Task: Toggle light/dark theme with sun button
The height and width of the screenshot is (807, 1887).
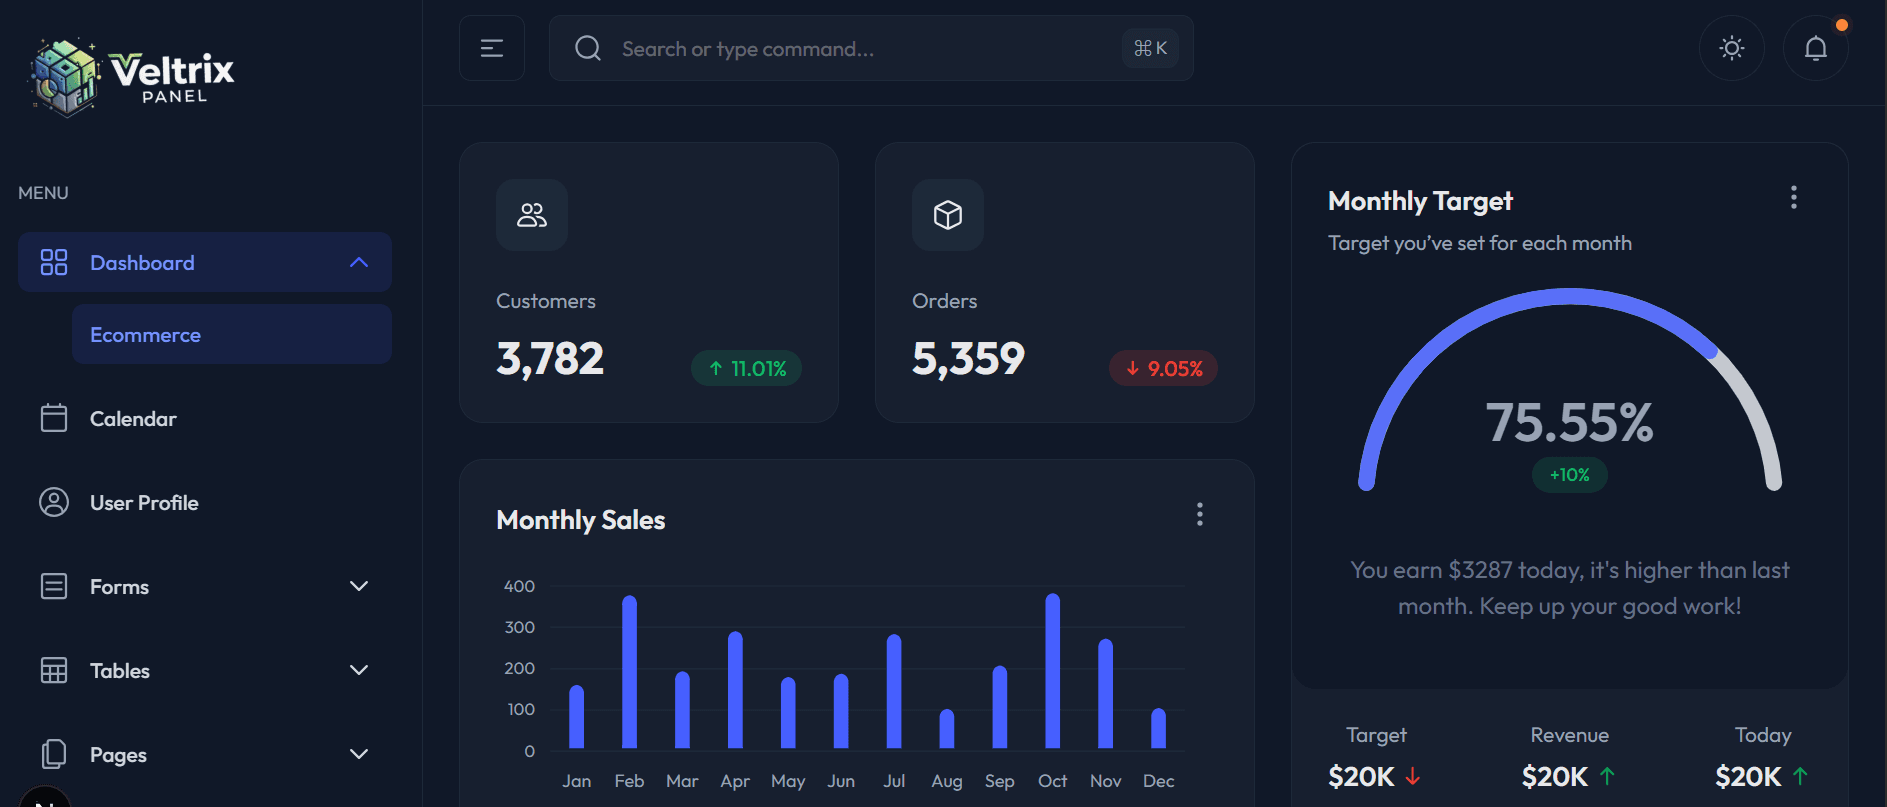Action: coord(1731,48)
